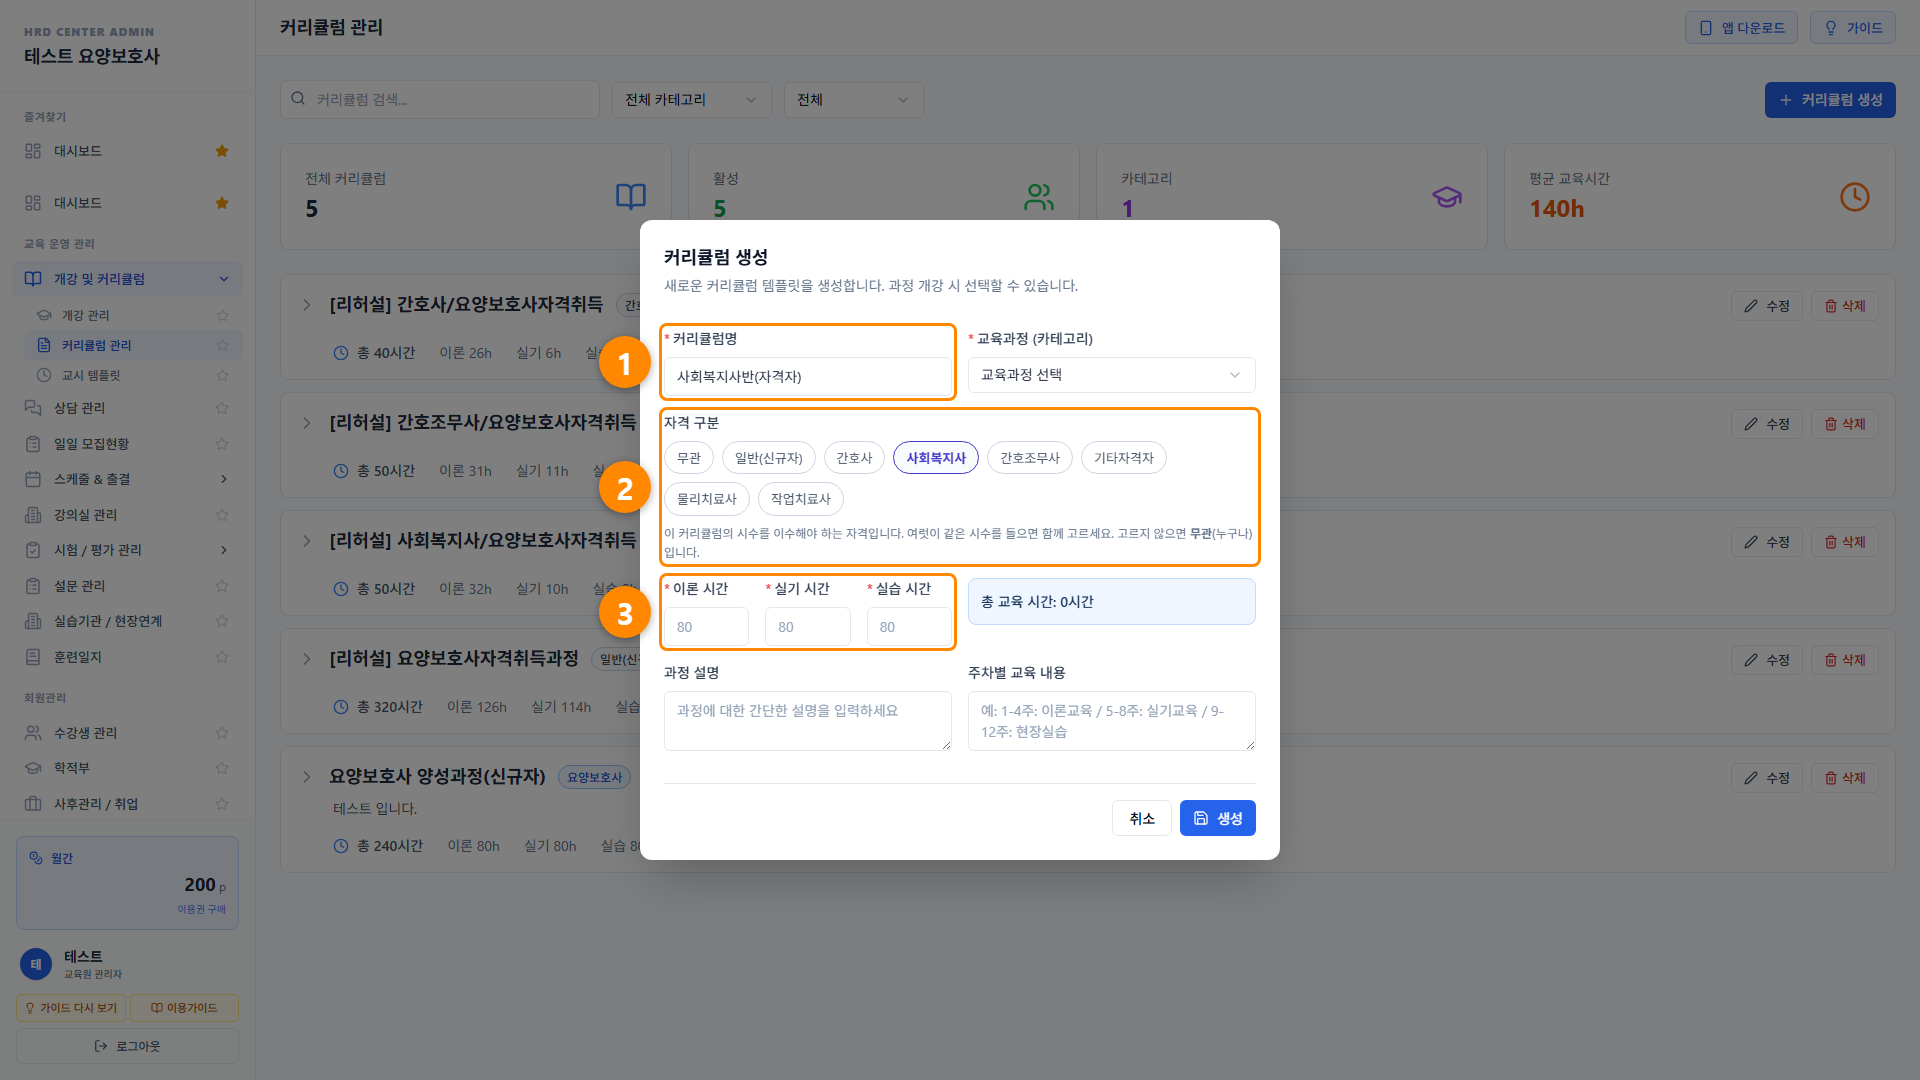Open the 교육과정 선택 dropdown
The height and width of the screenshot is (1080, 1920).
pyautogui.click(x=1112, y=375)
